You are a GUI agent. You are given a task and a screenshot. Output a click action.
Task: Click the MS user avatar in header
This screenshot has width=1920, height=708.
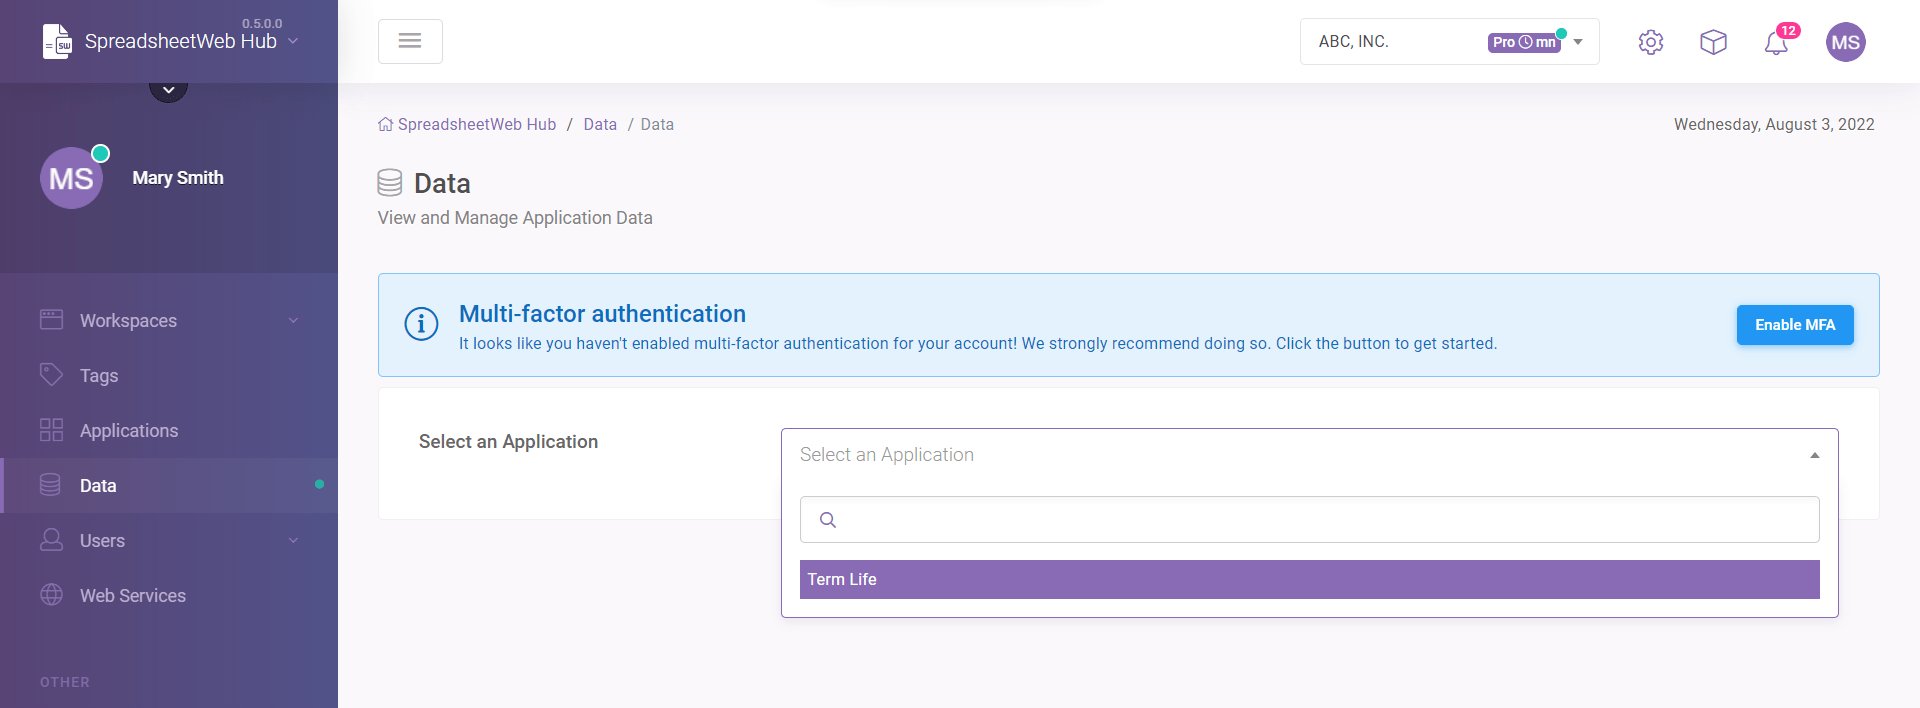(x=1845, y=42)
